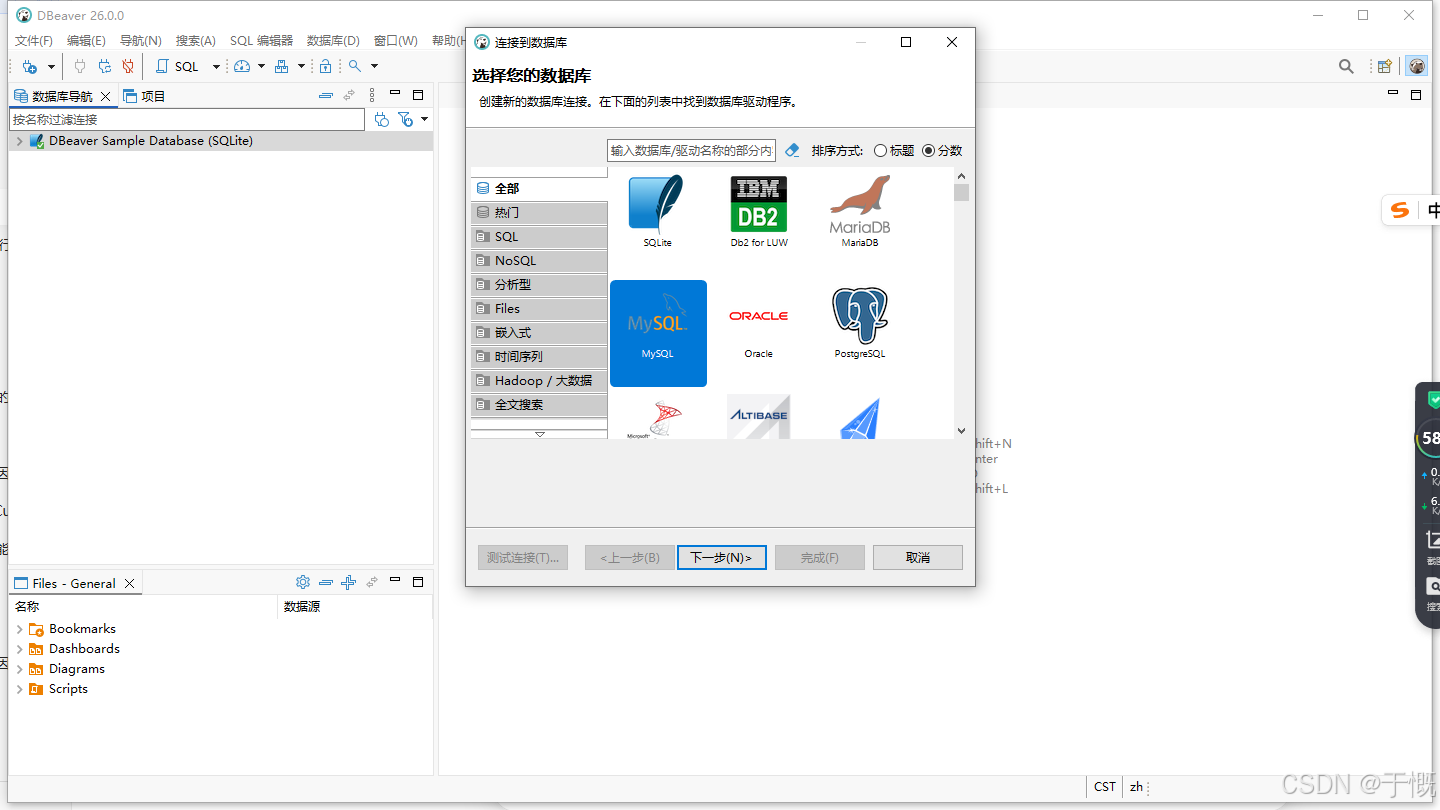Click the global search icon at top right

[1347, 66]
